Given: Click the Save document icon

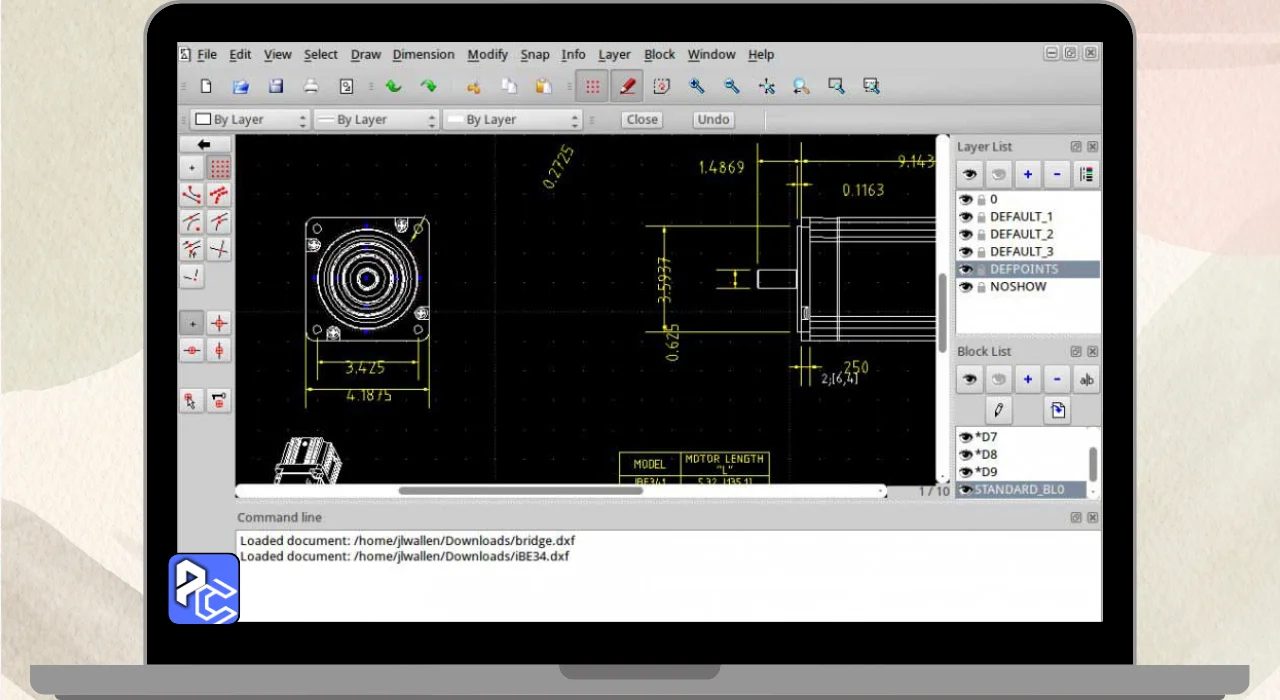Looking at the screenshot, I should 276,86.
